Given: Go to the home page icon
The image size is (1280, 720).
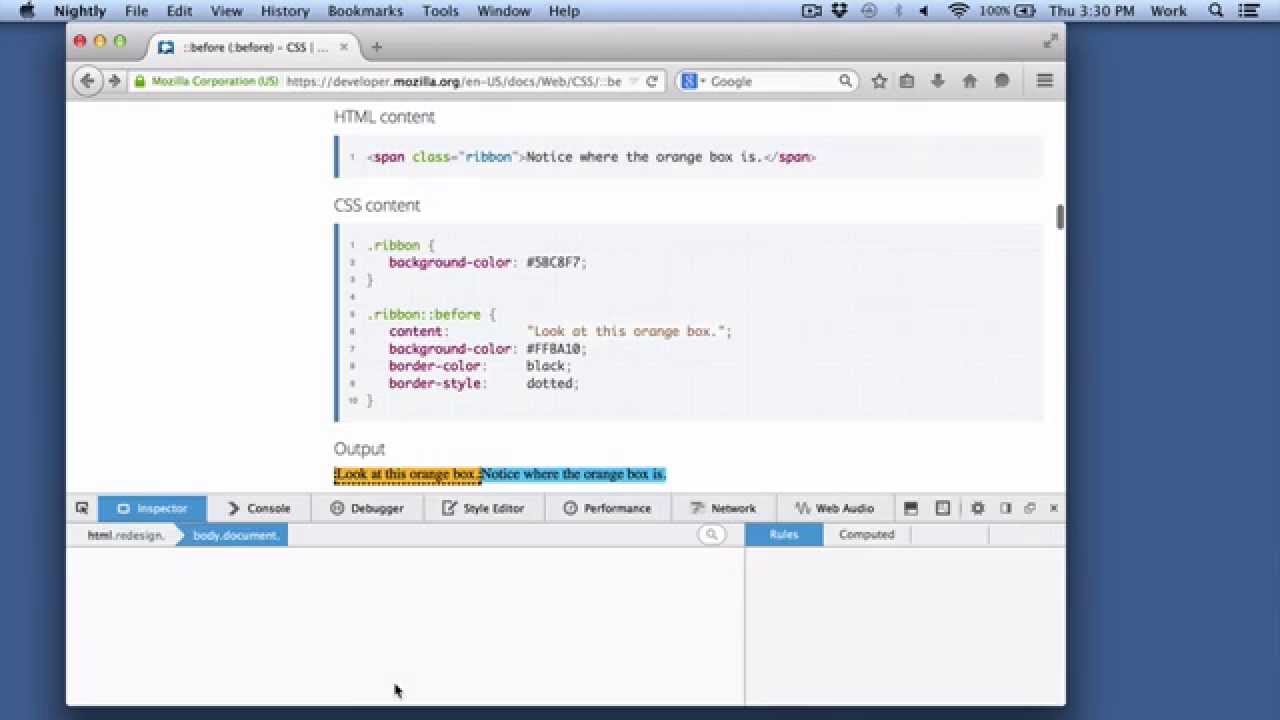Looking at the screenshot, I should pos(969,81).
